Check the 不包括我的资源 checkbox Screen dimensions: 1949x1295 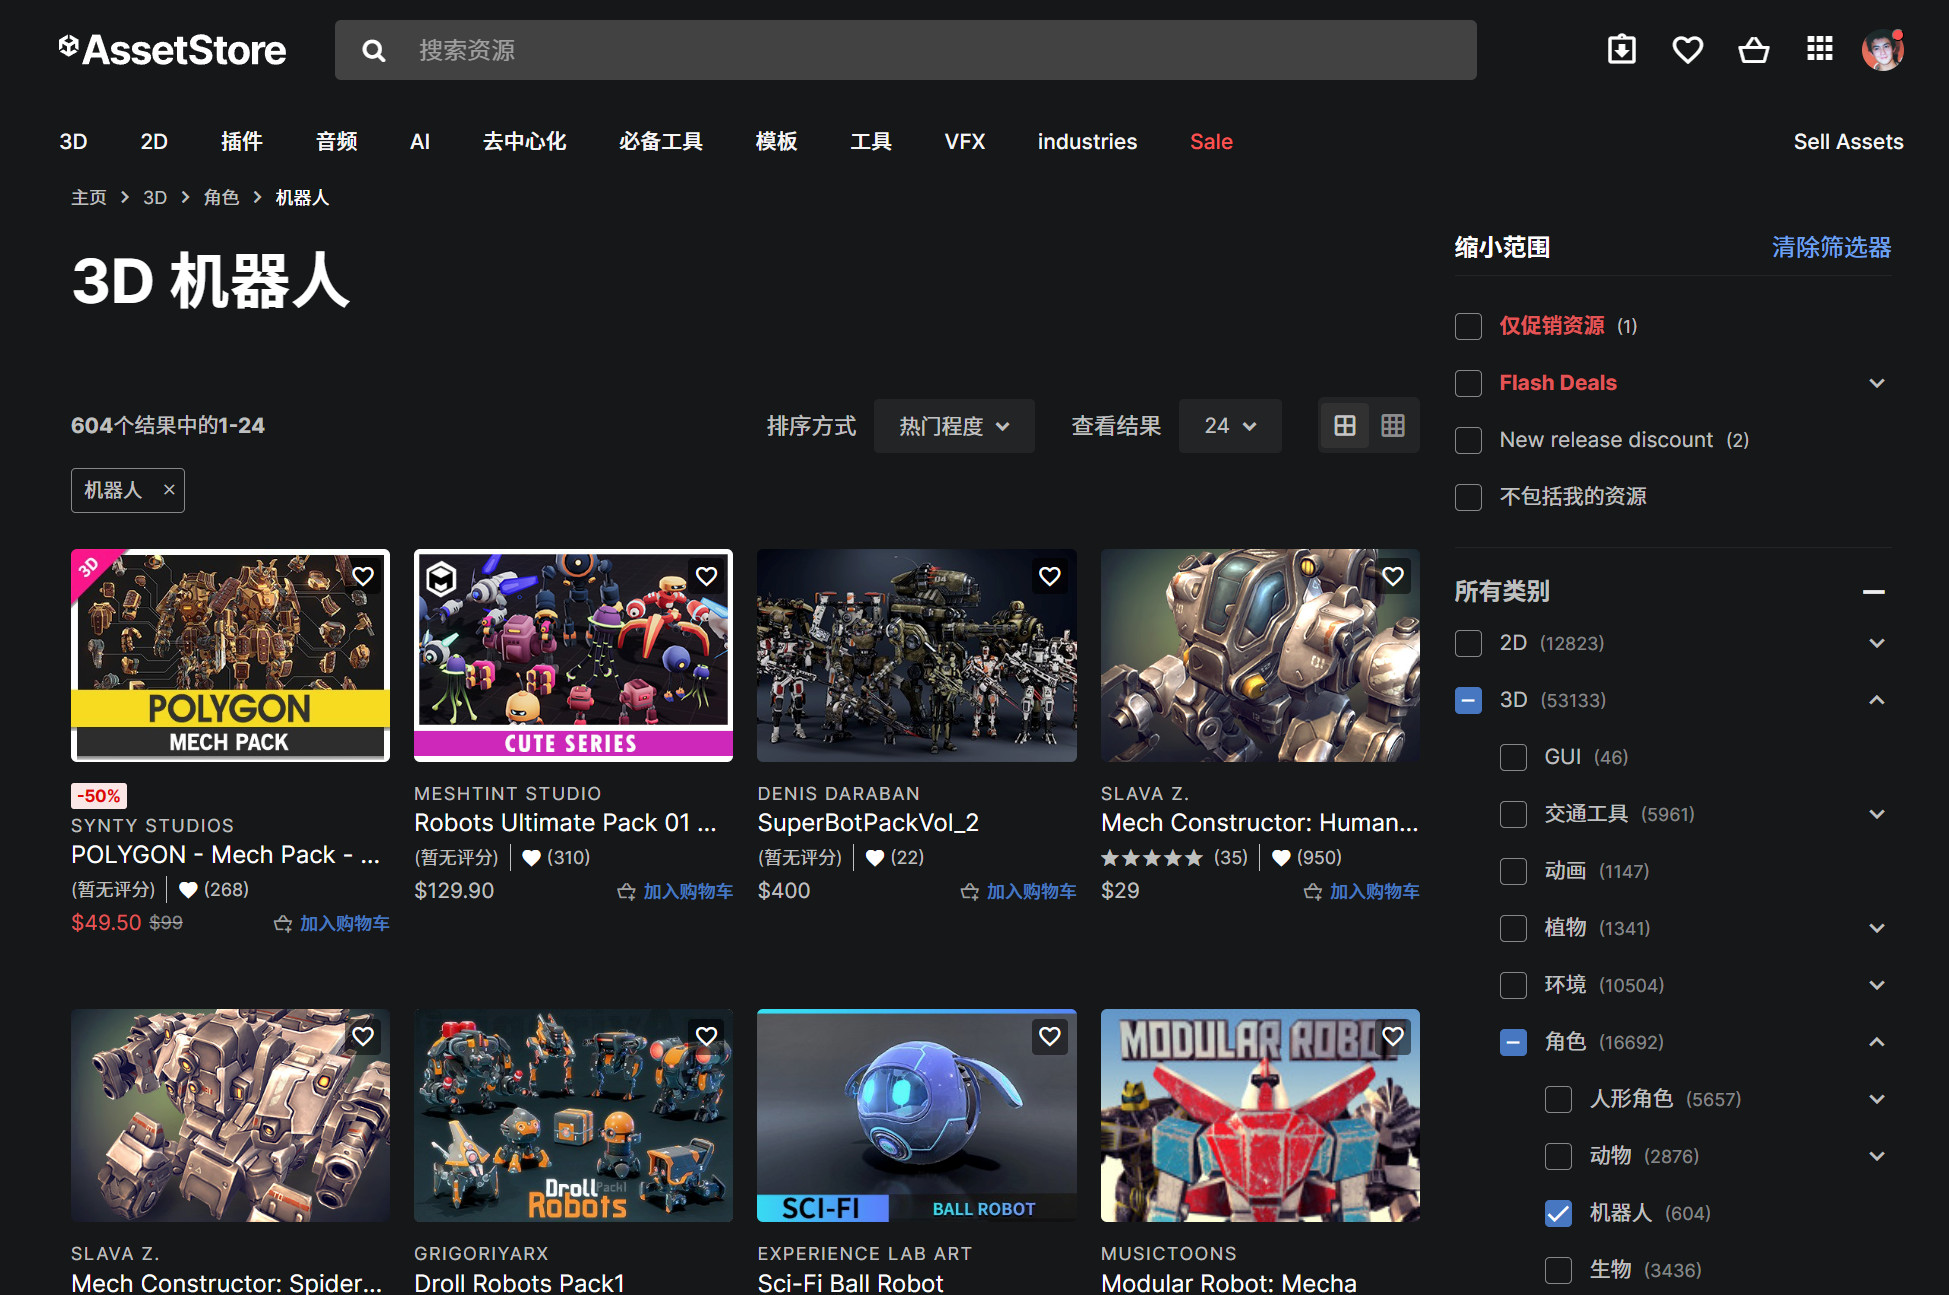[x=1468, y=497]
